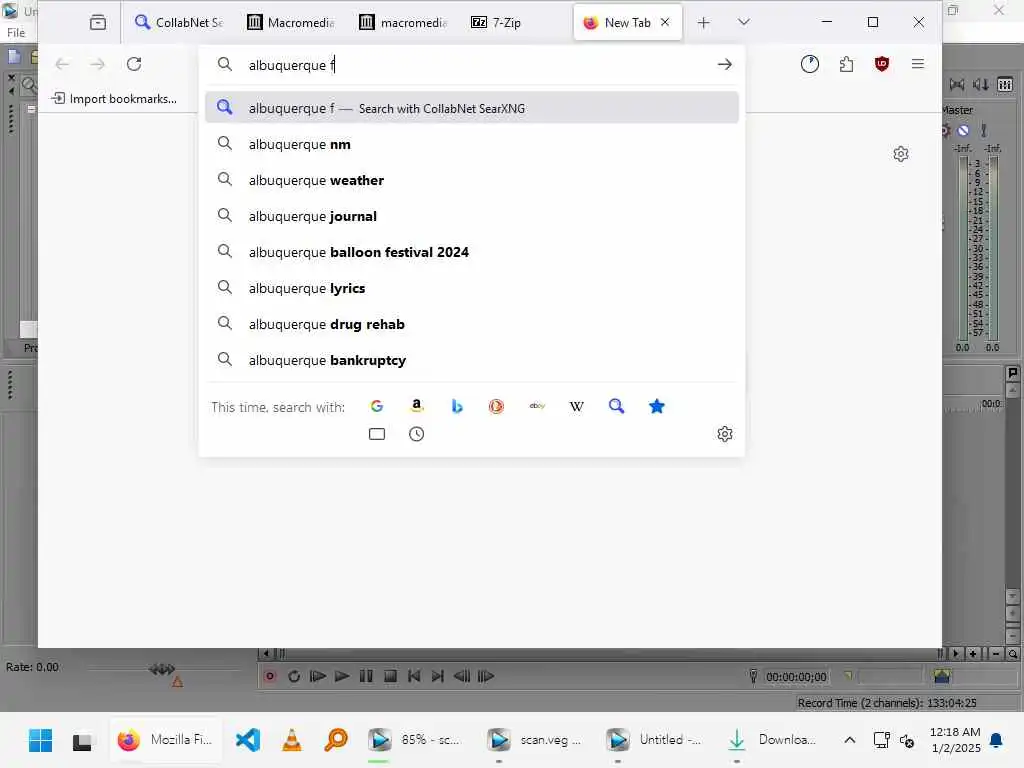Select suggestion albuquerque weather
This screenshot has height=768, width=1024.
(472, 180)
